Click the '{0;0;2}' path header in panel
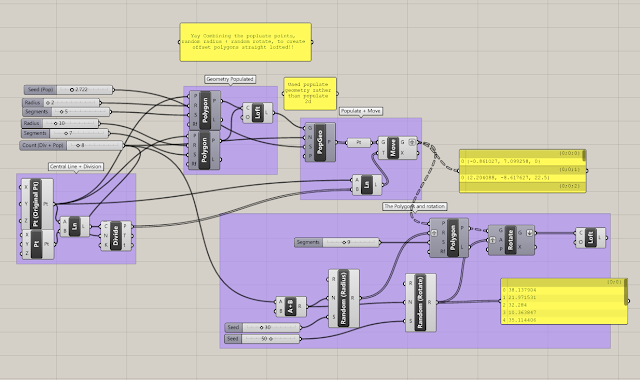This screenshot has height=380, width=640. tap(522, 186)
